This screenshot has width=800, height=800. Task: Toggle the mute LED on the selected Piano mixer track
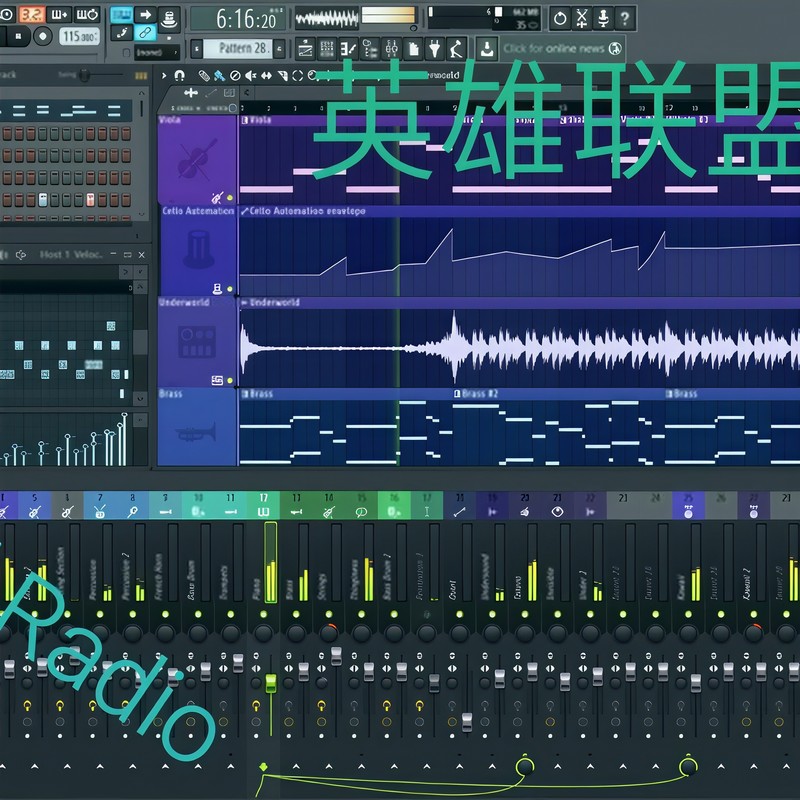click(x=263, y=614)
